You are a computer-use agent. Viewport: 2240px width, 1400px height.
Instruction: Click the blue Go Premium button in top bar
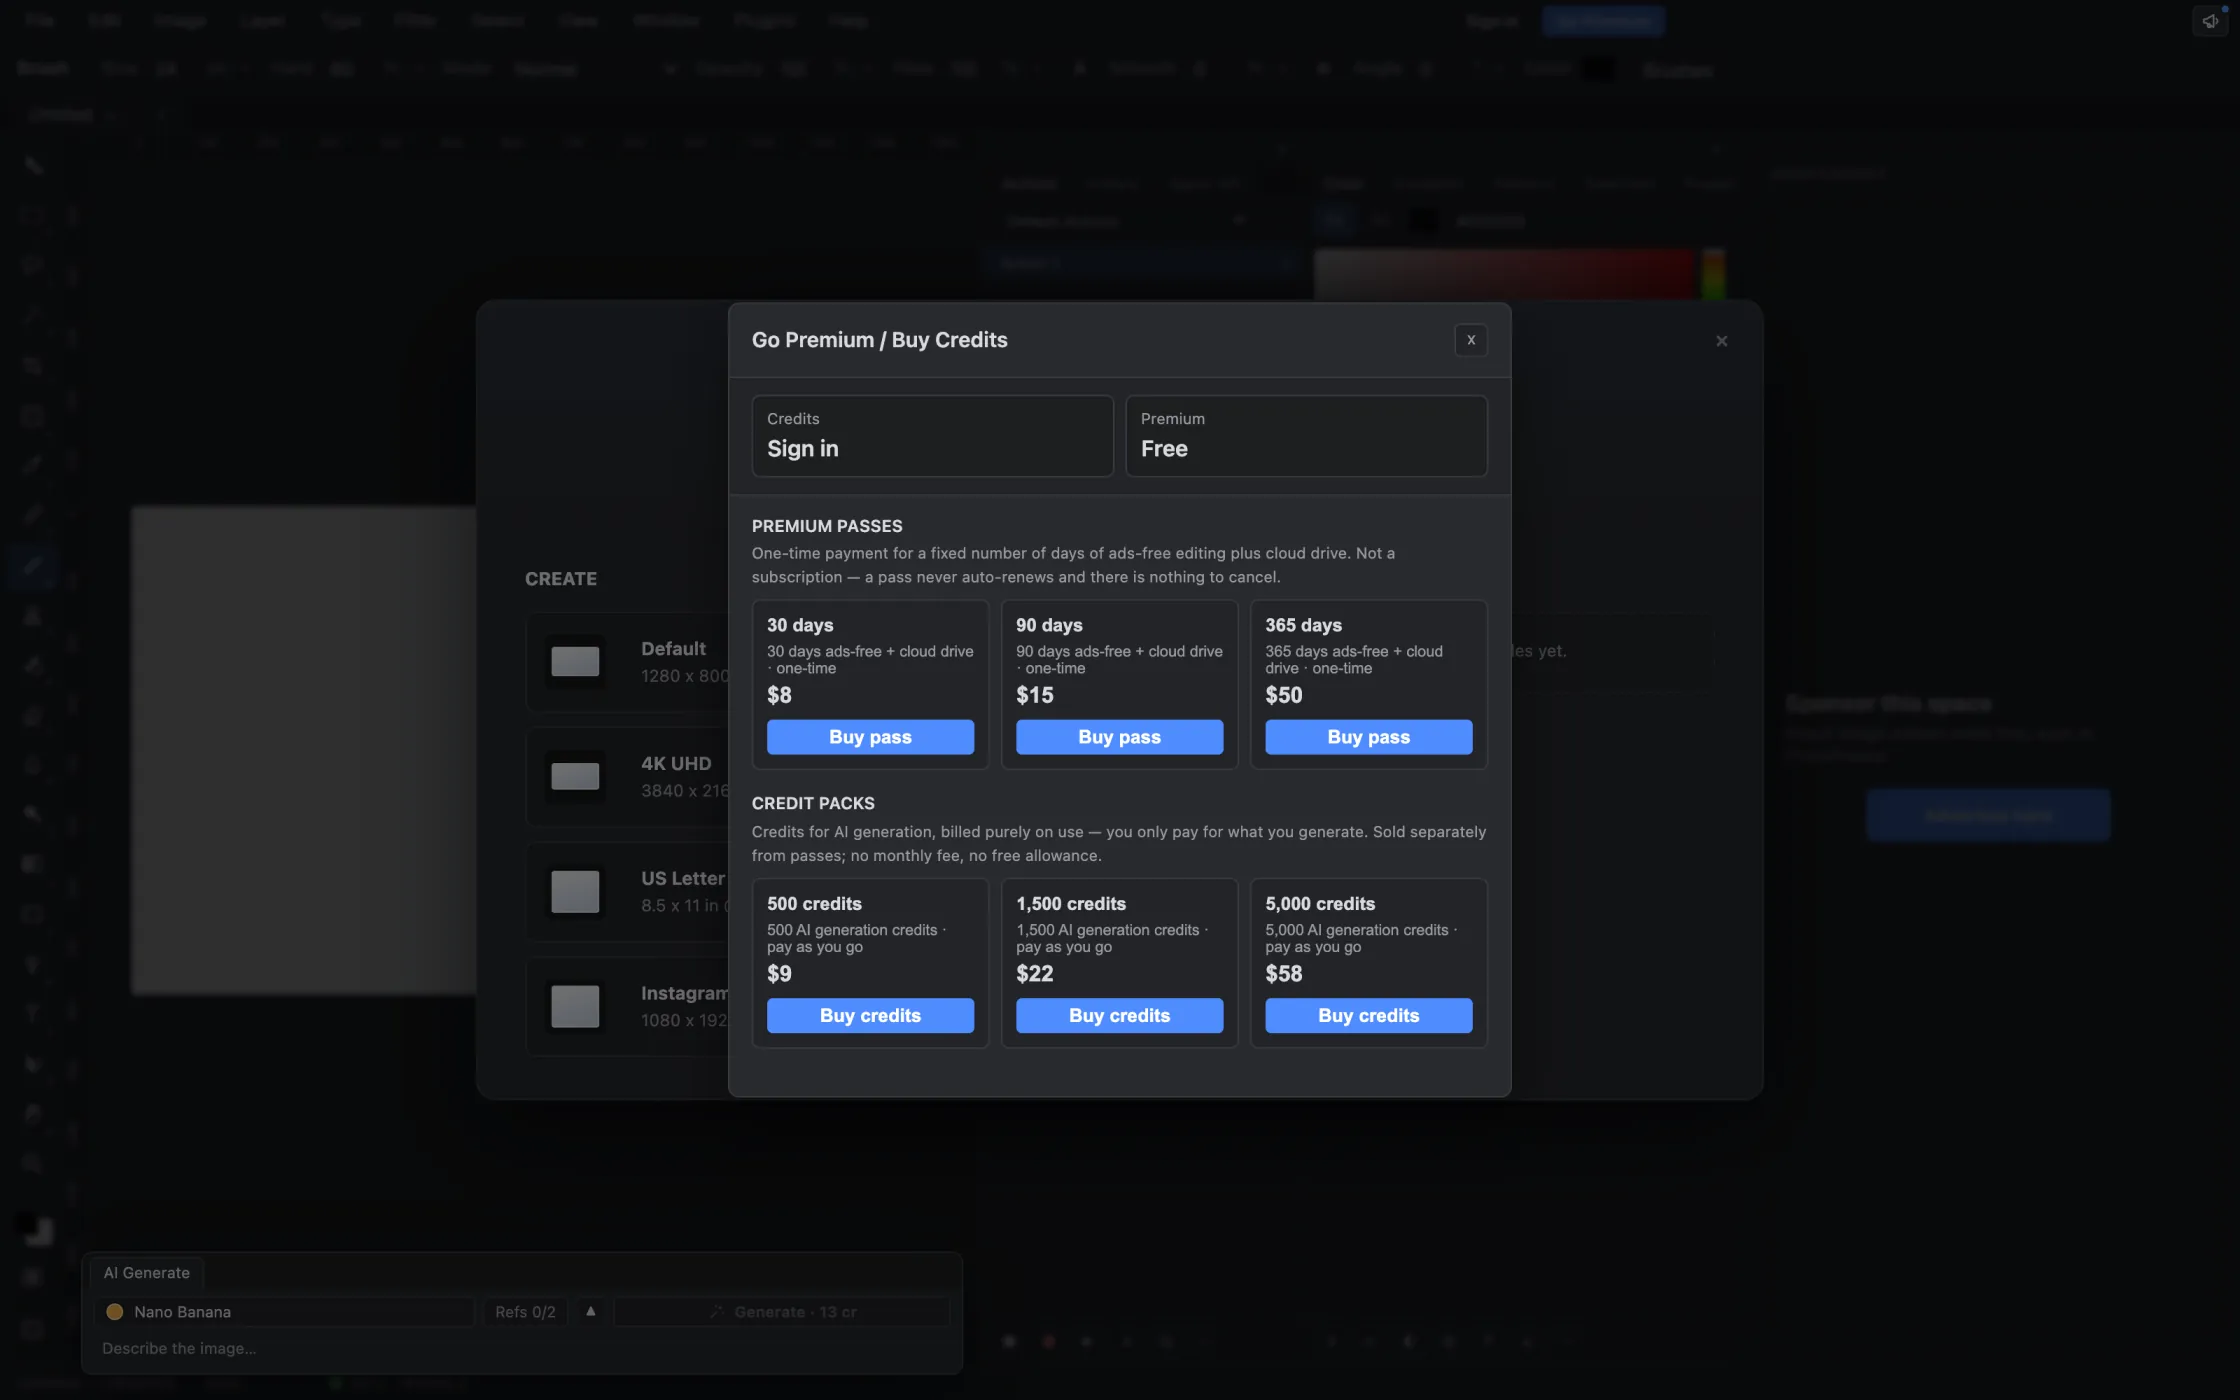[1603, 21]
